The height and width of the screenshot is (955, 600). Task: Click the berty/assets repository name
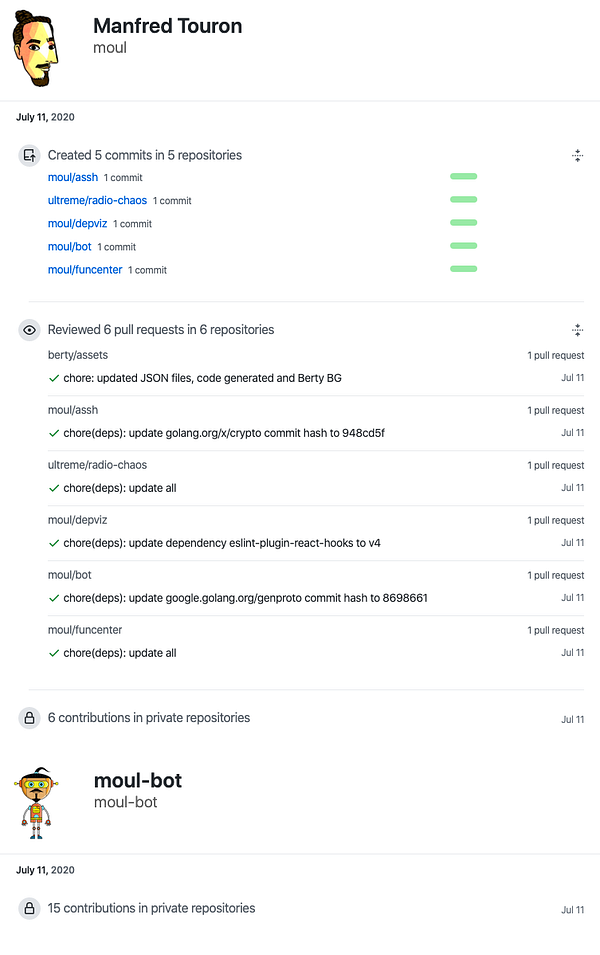[78, 355]
